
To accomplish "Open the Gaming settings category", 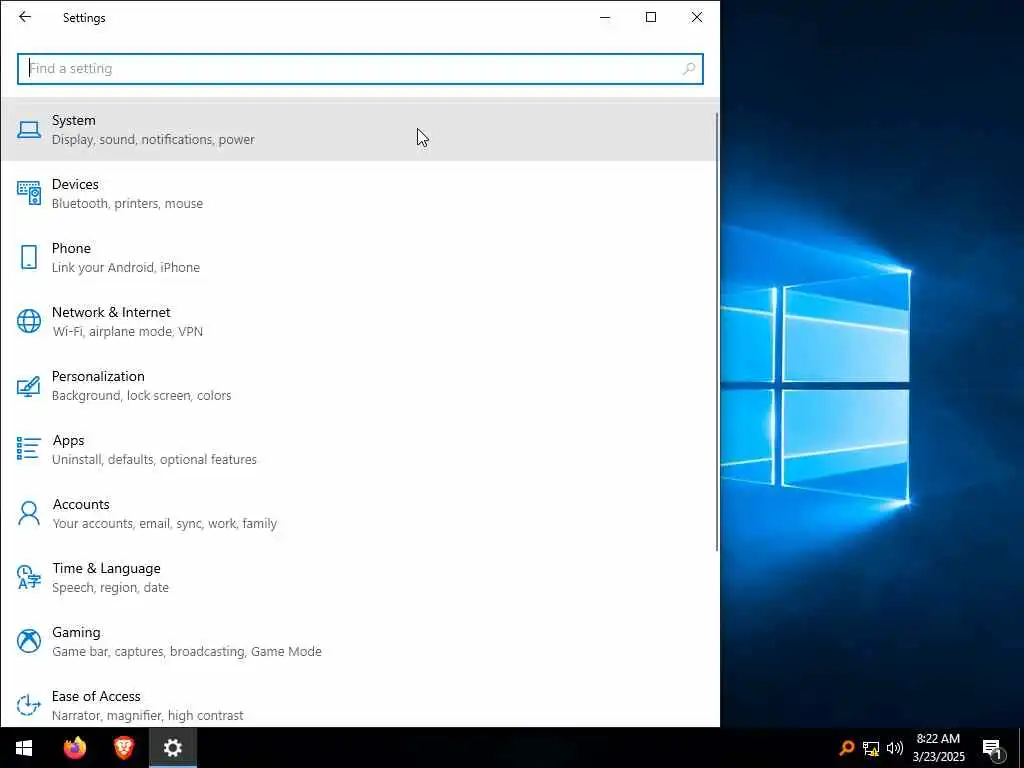I will click(359, 642).
